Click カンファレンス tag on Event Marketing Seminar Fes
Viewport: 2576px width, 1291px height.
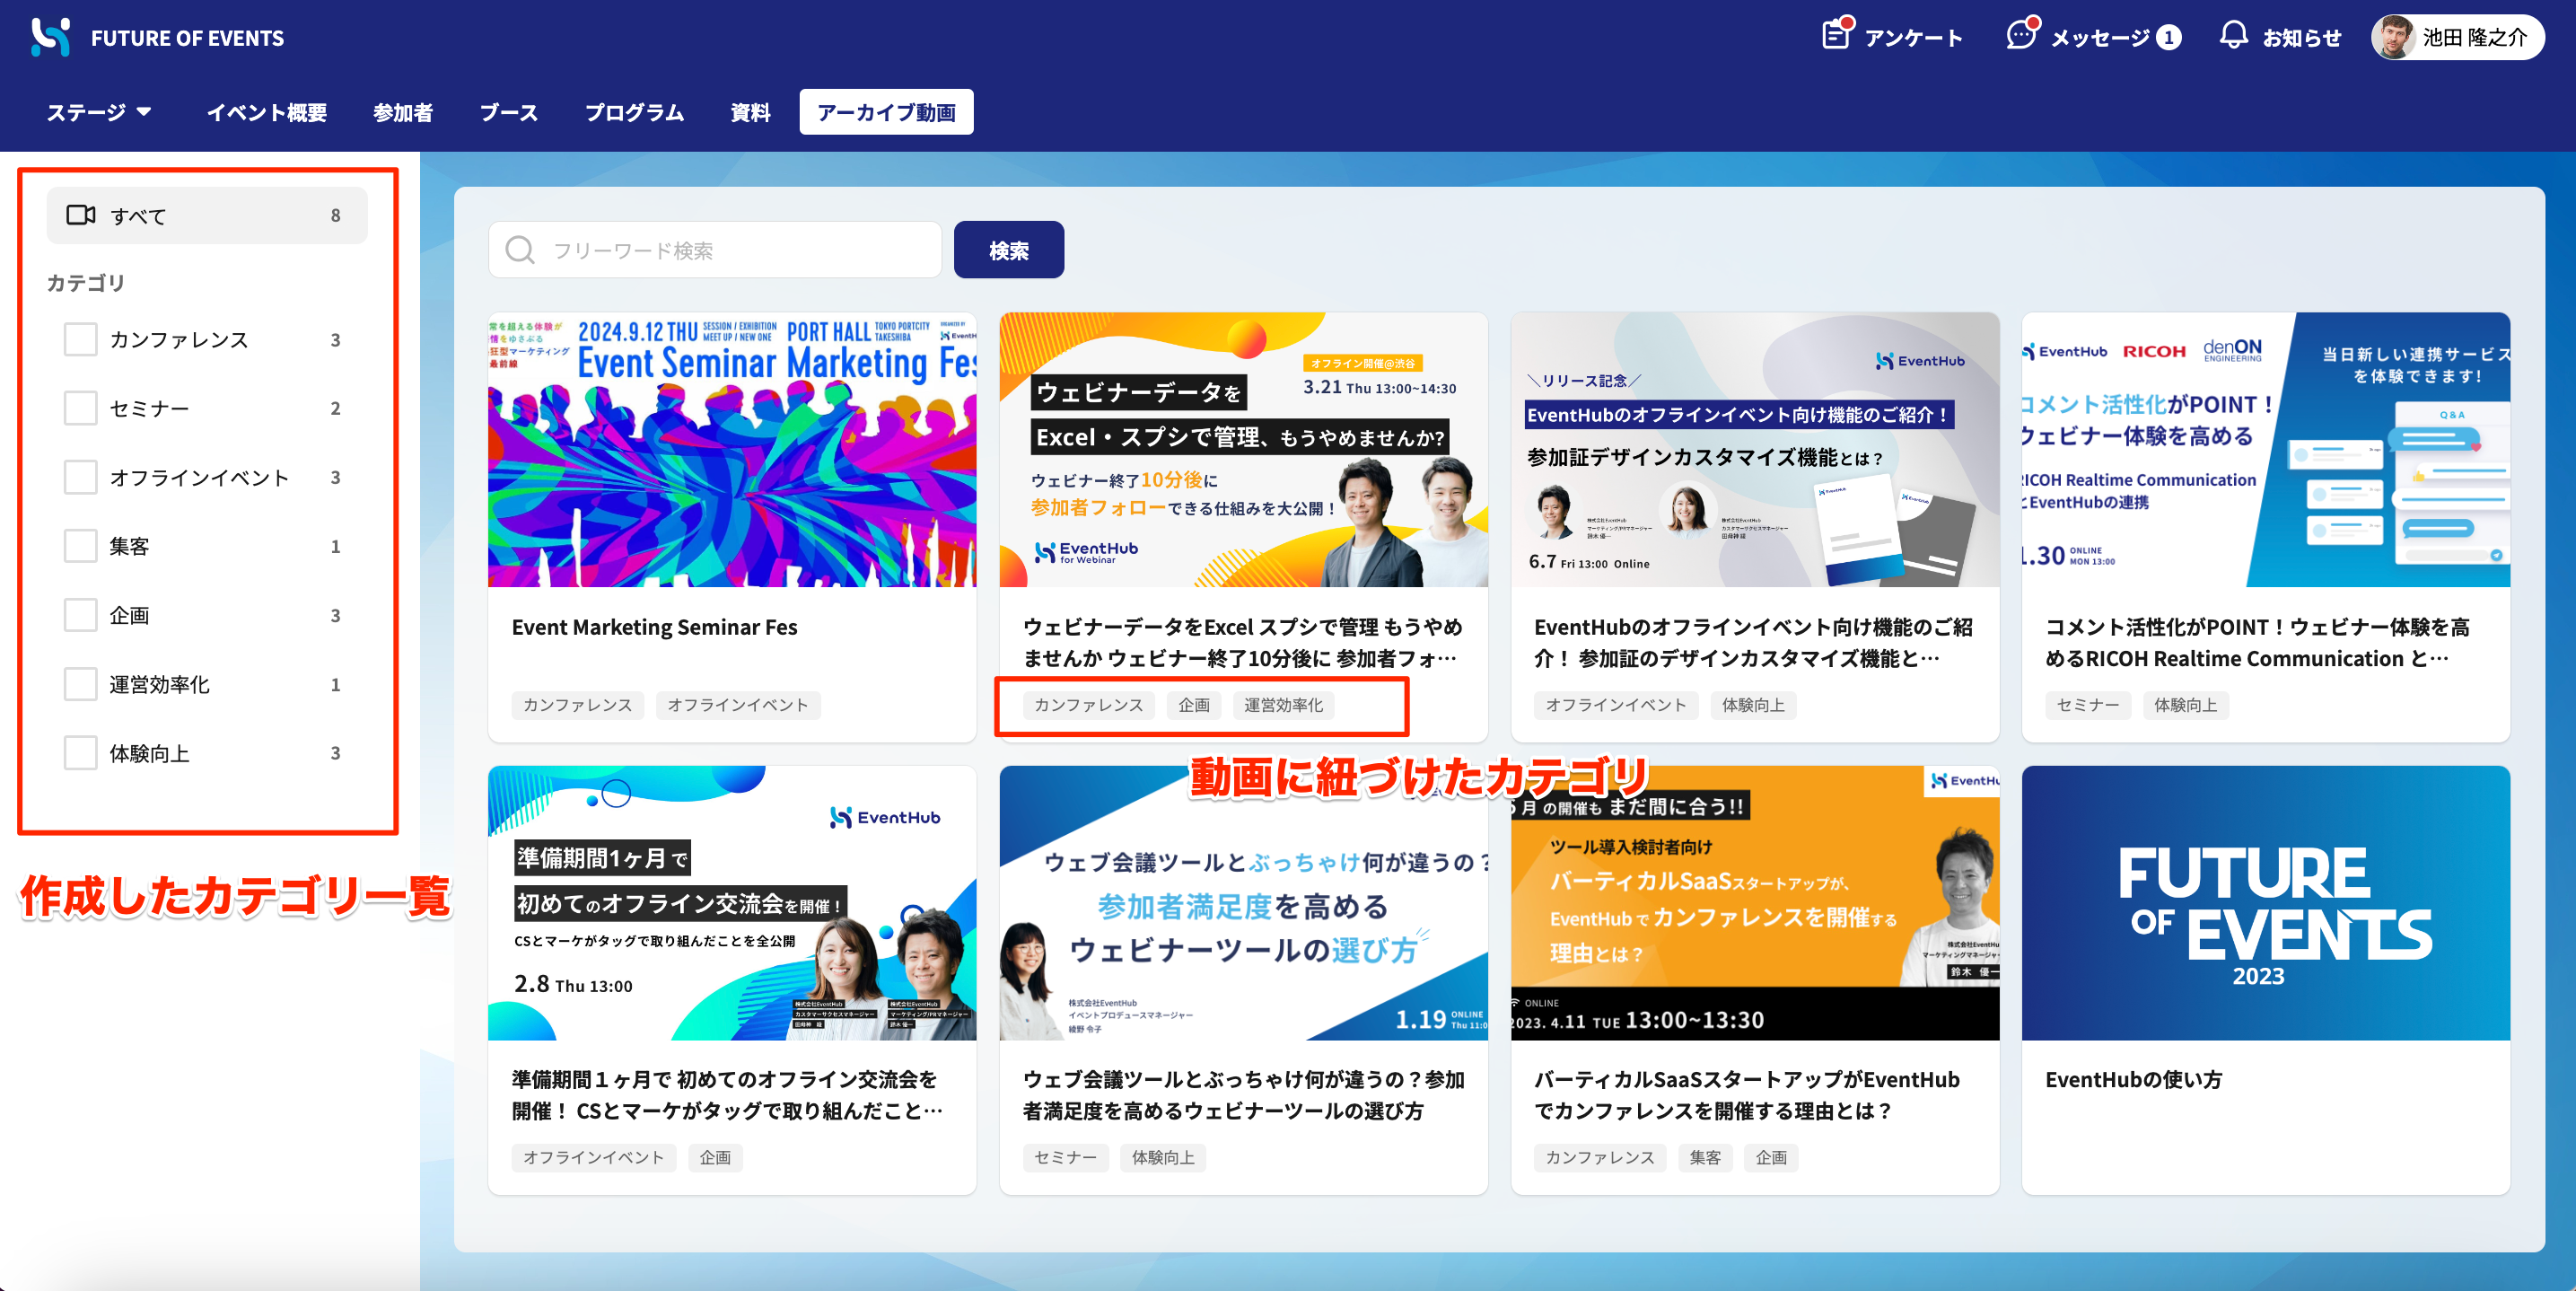577,705
